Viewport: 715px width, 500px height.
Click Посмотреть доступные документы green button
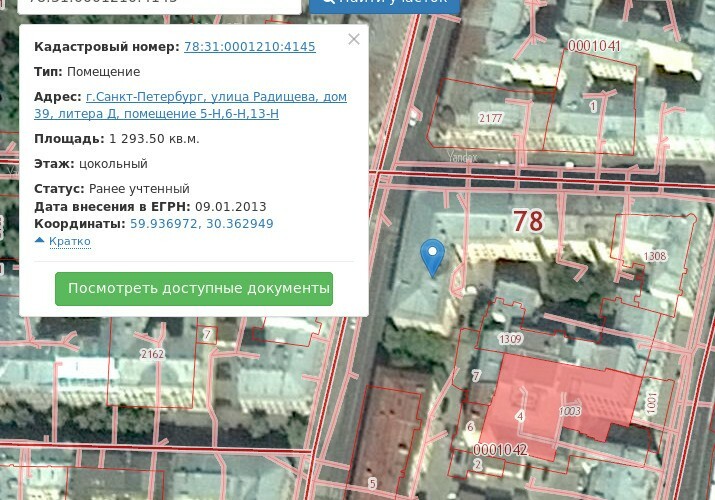pos(194,289)
